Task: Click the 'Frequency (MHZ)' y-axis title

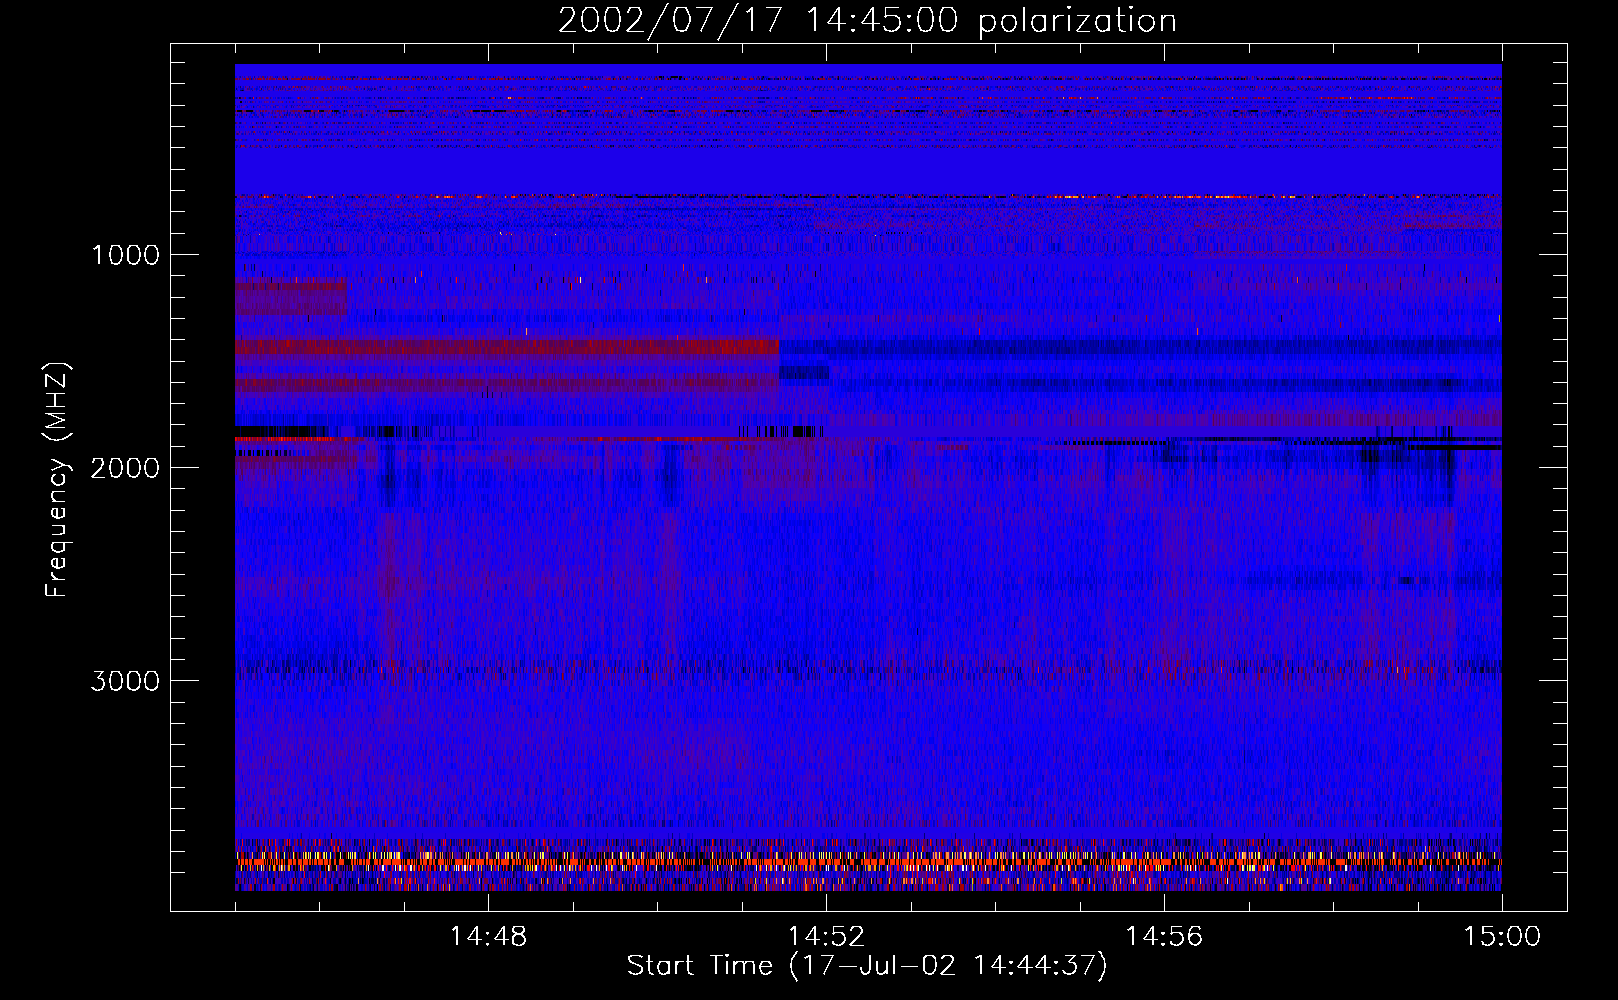Action: [x=56, y=480]
